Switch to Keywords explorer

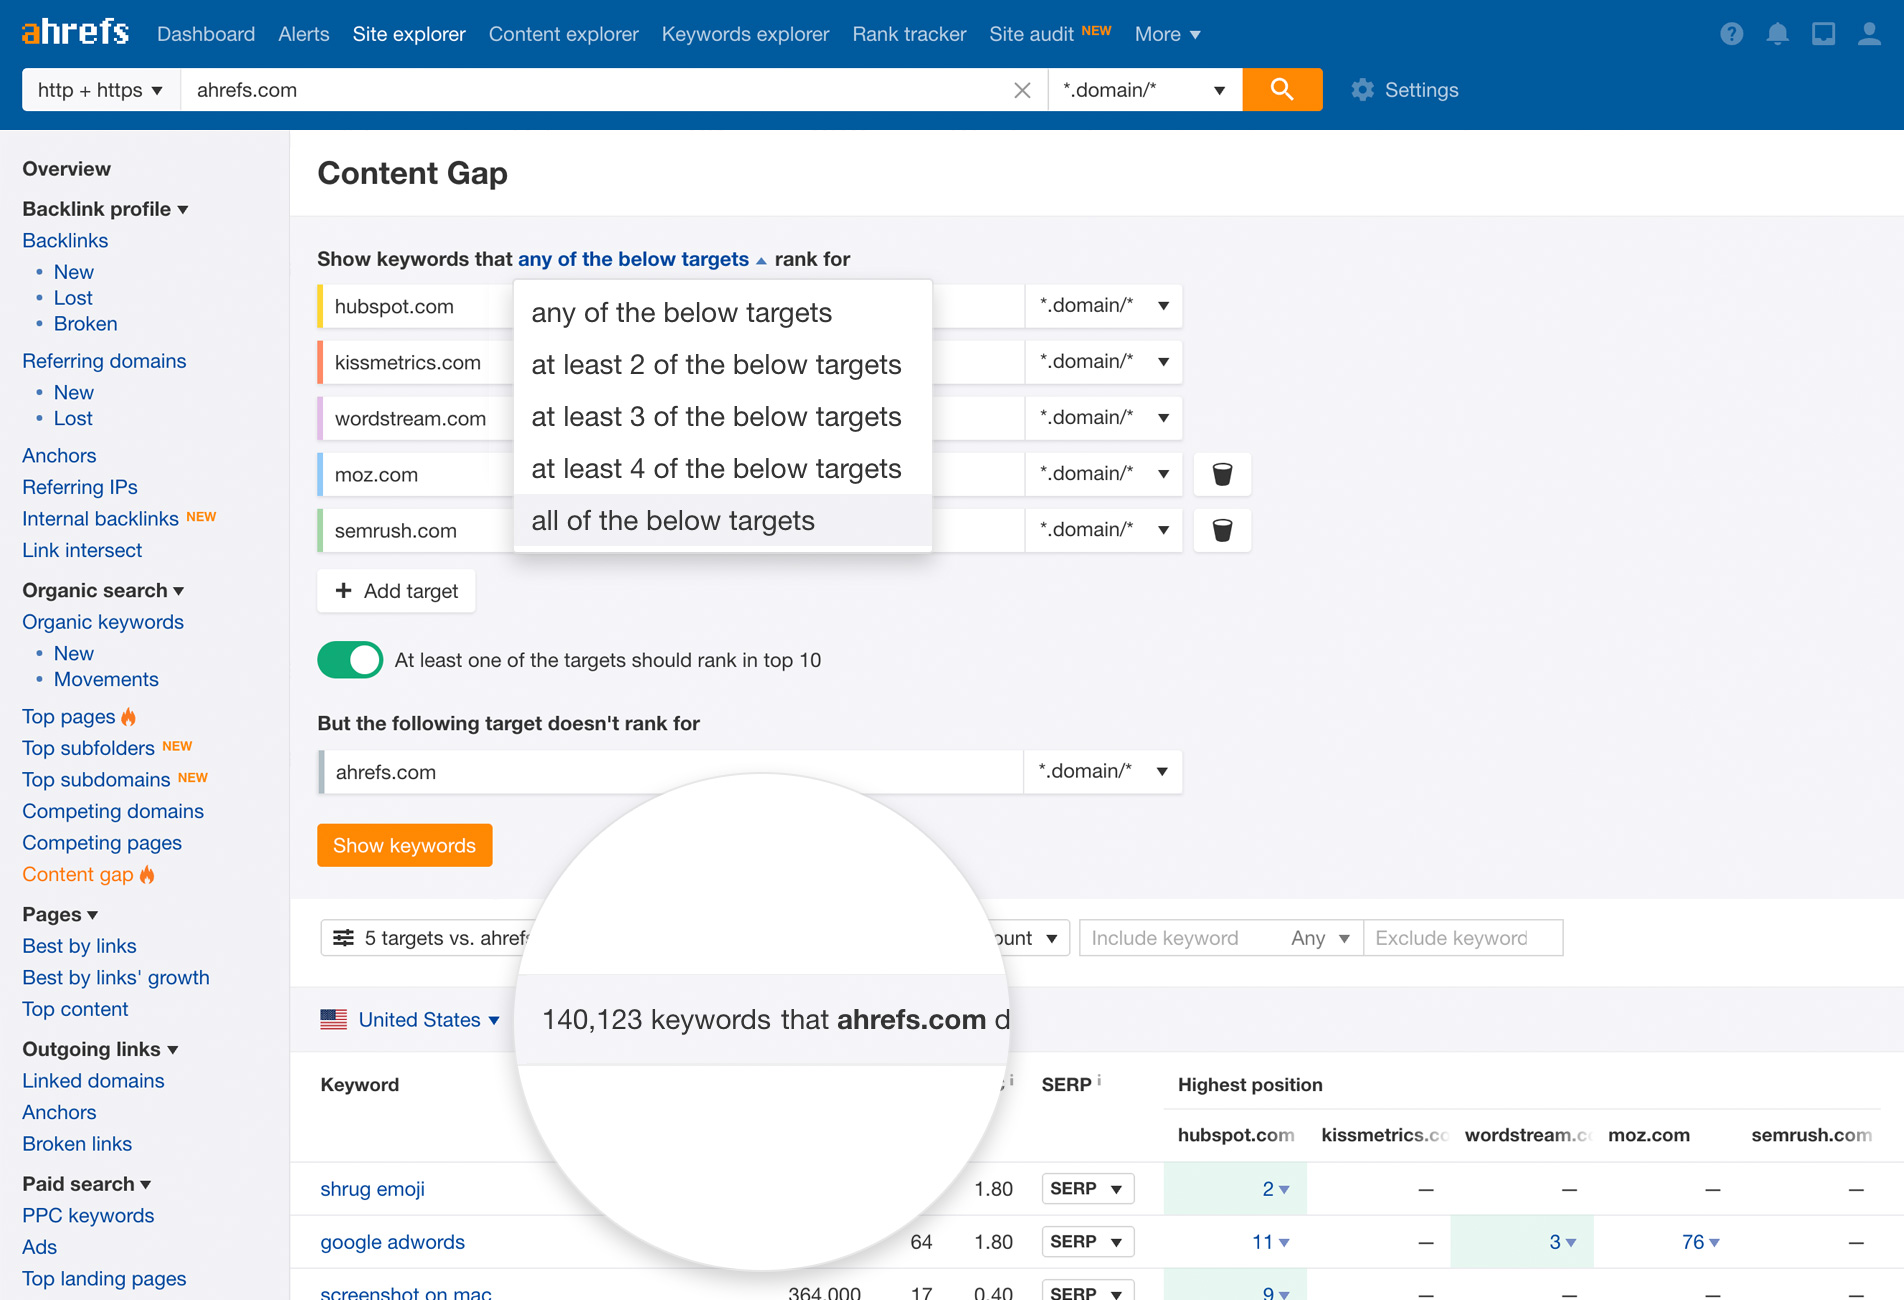[x=744, y=33]
